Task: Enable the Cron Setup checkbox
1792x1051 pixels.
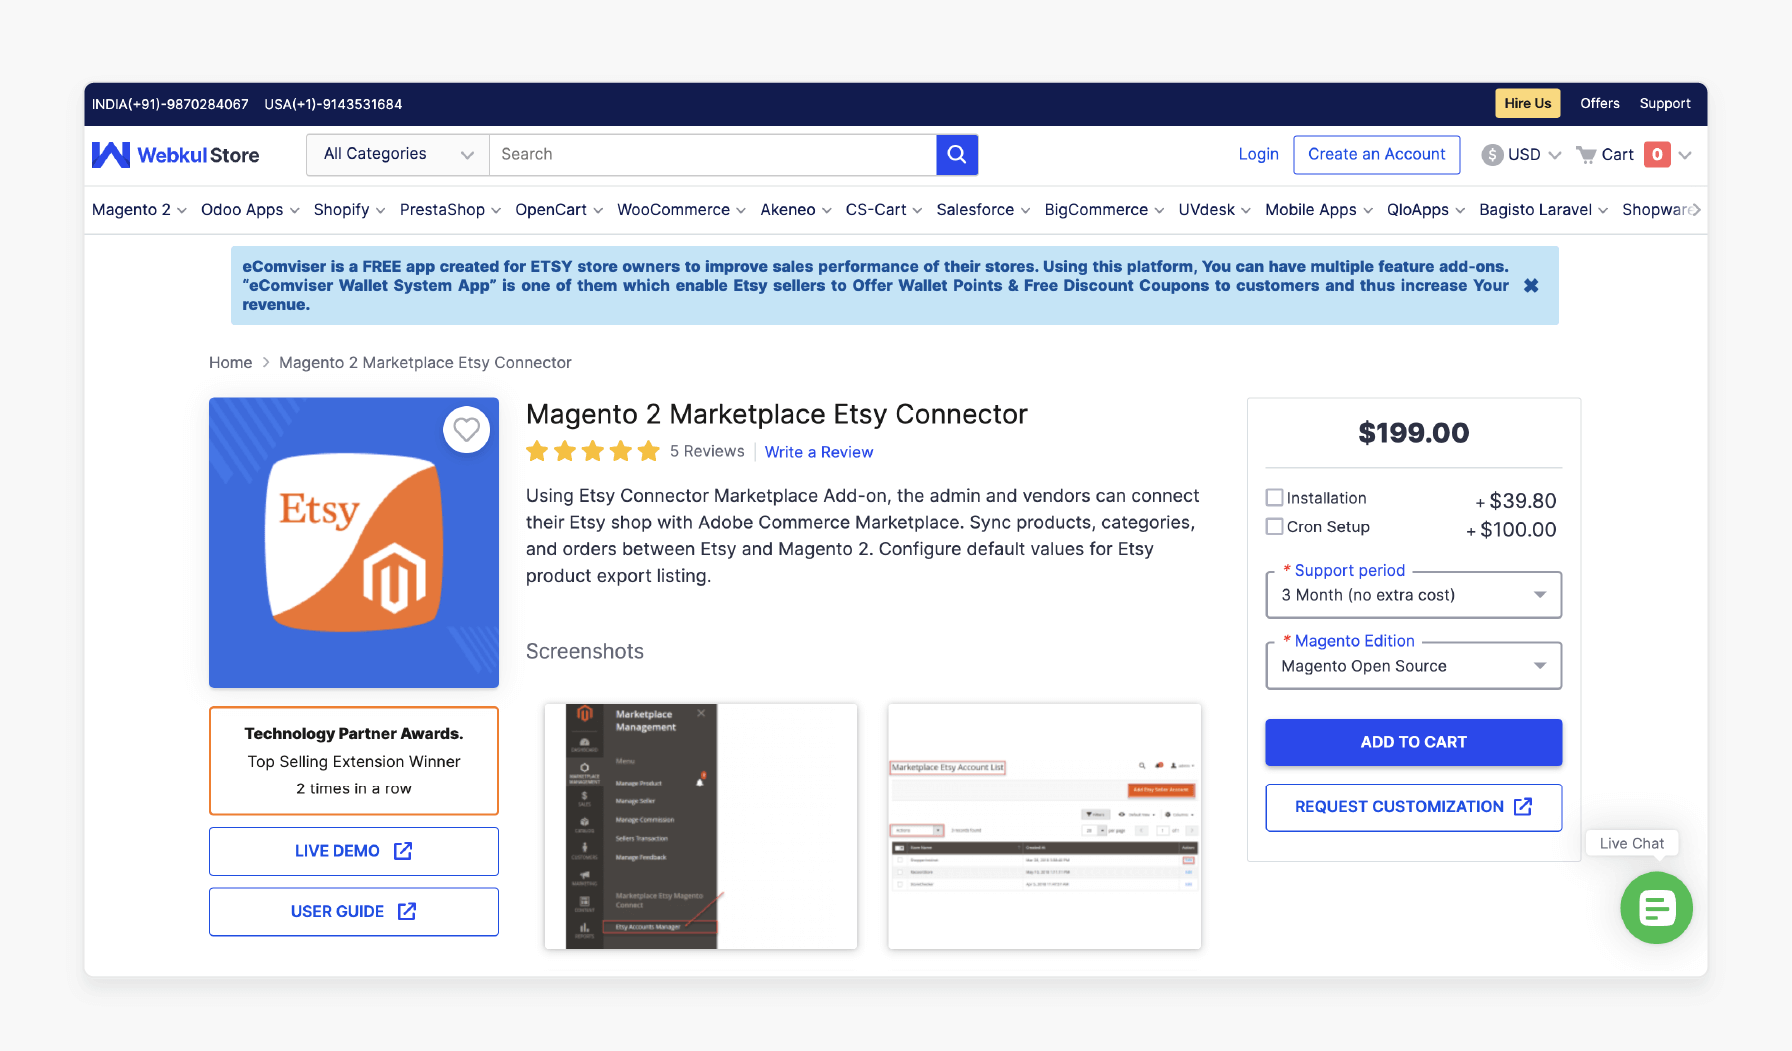Action: pos(1274,526)
